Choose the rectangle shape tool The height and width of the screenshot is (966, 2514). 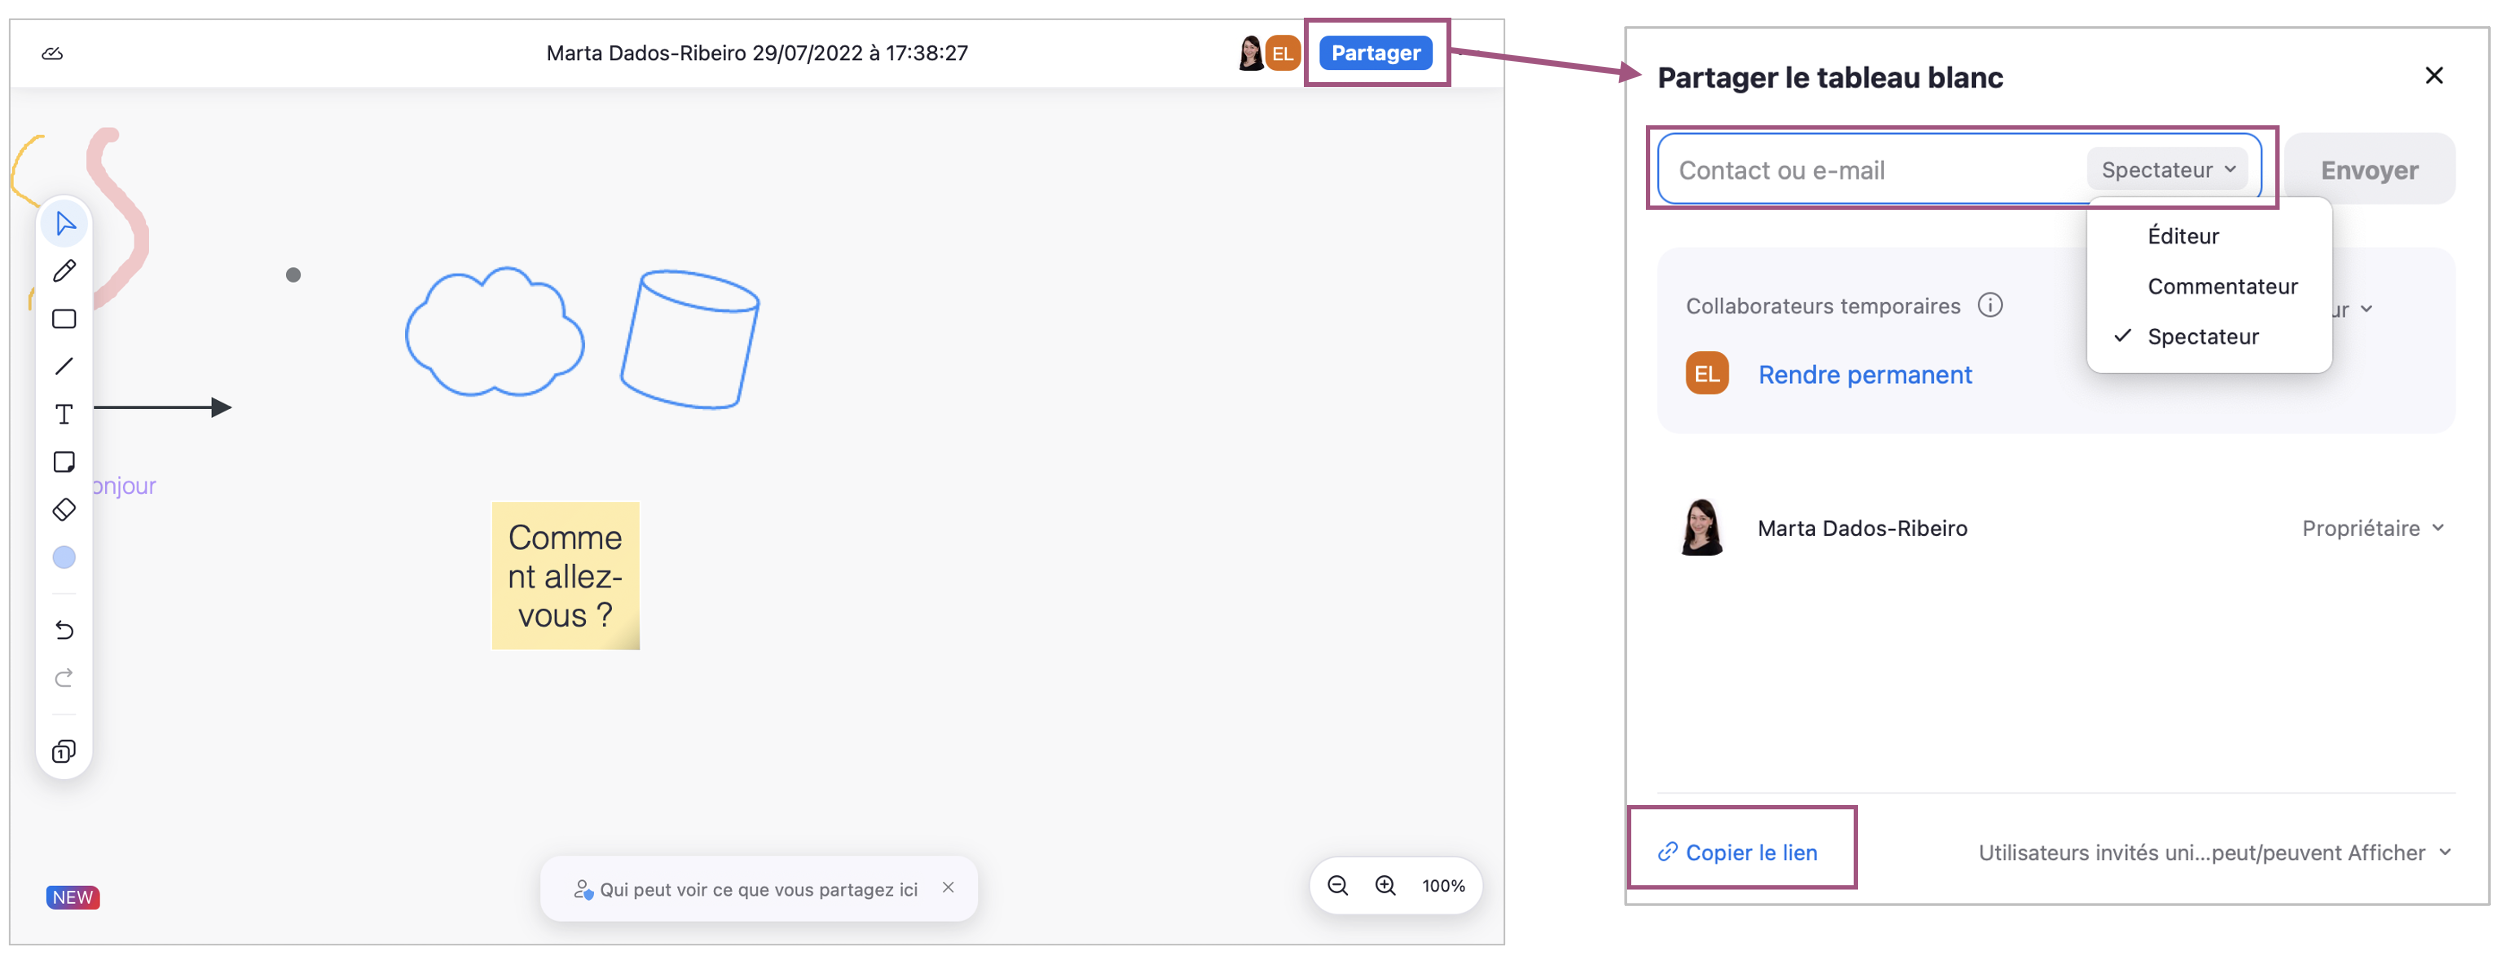point(65,319)
